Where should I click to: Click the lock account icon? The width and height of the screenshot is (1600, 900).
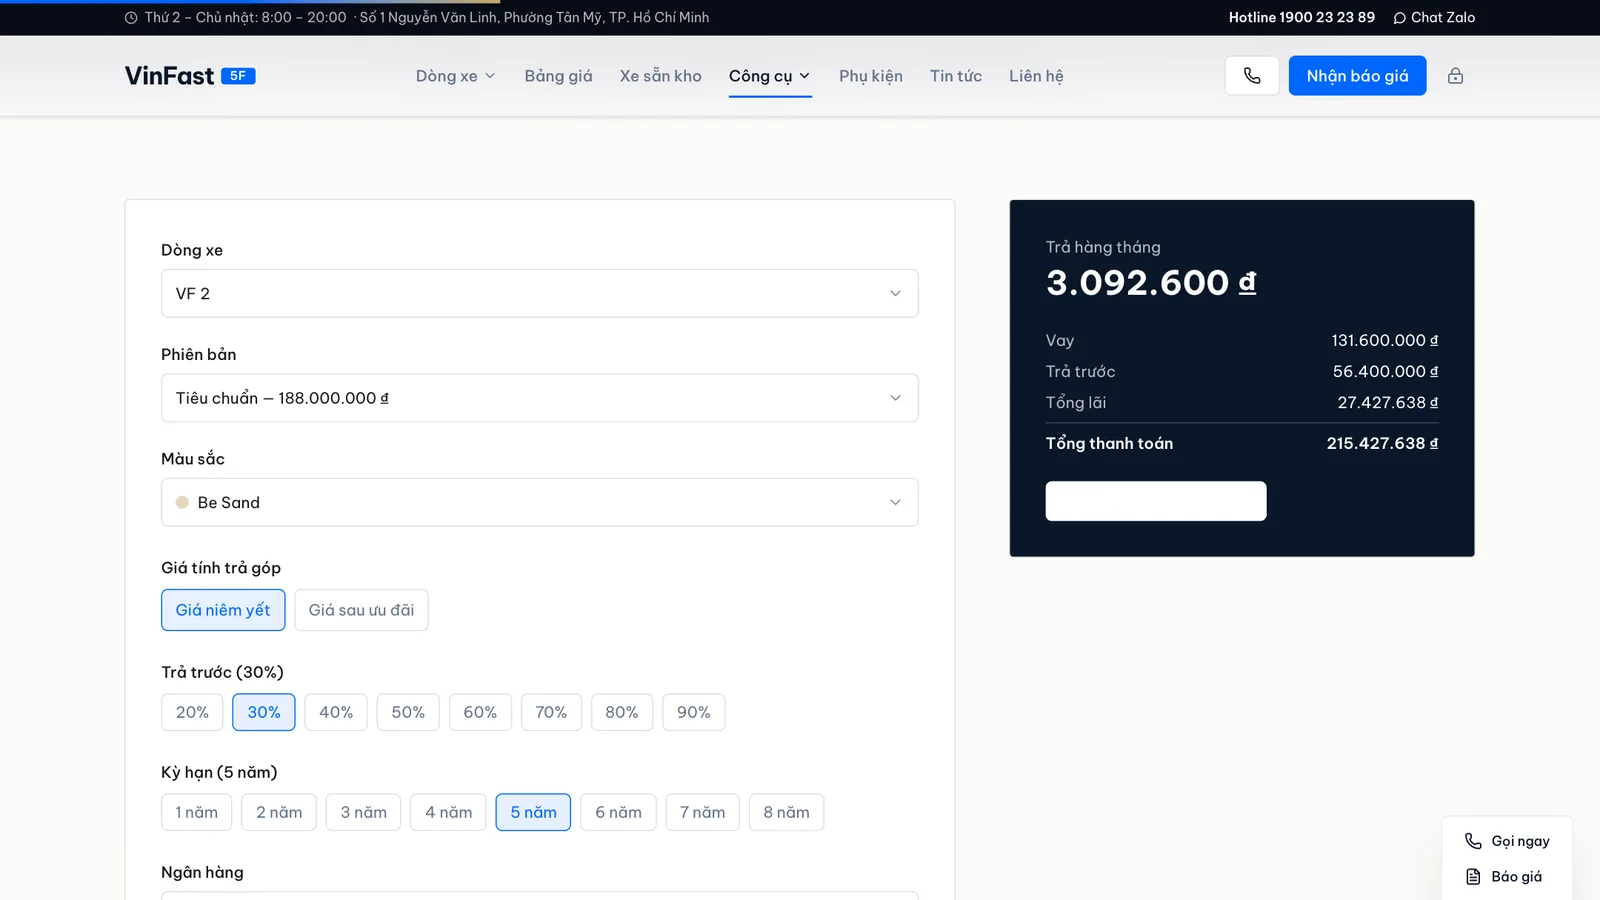[x=1455, y=76]
